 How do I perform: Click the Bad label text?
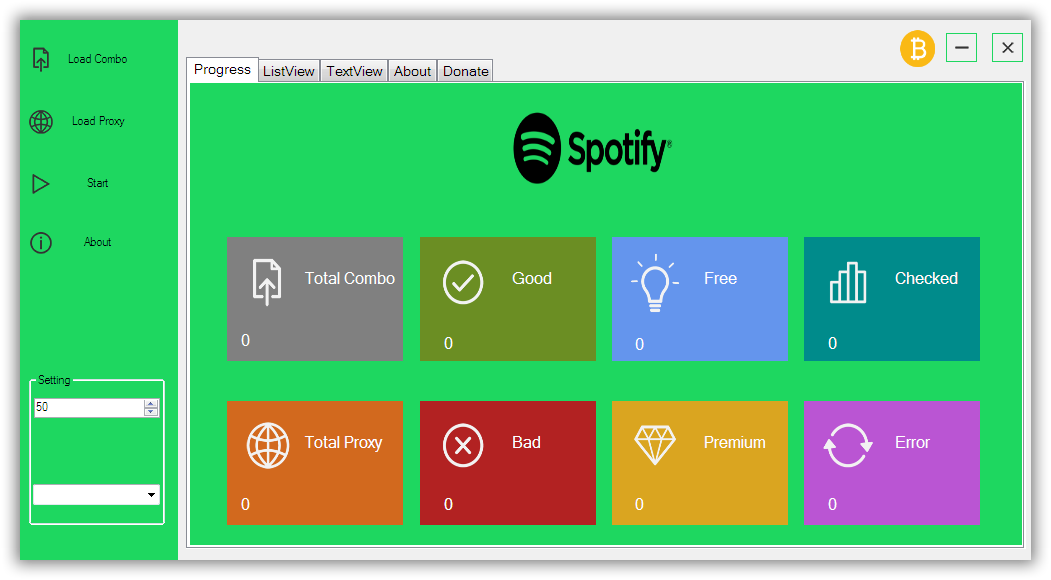(526, 443)
